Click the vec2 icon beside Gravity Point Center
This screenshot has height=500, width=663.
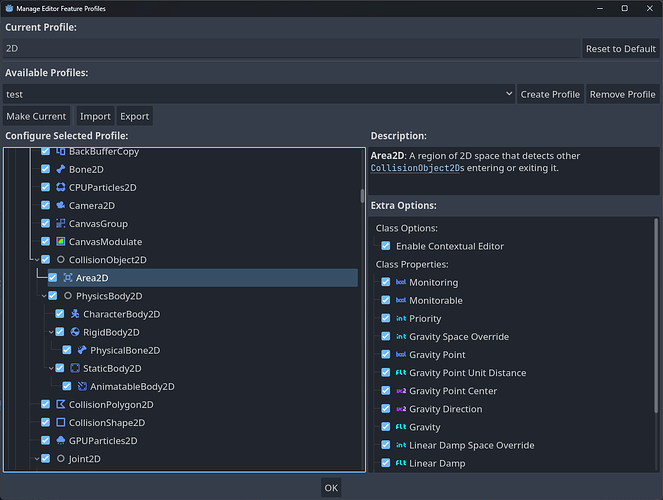pos(401,391)
